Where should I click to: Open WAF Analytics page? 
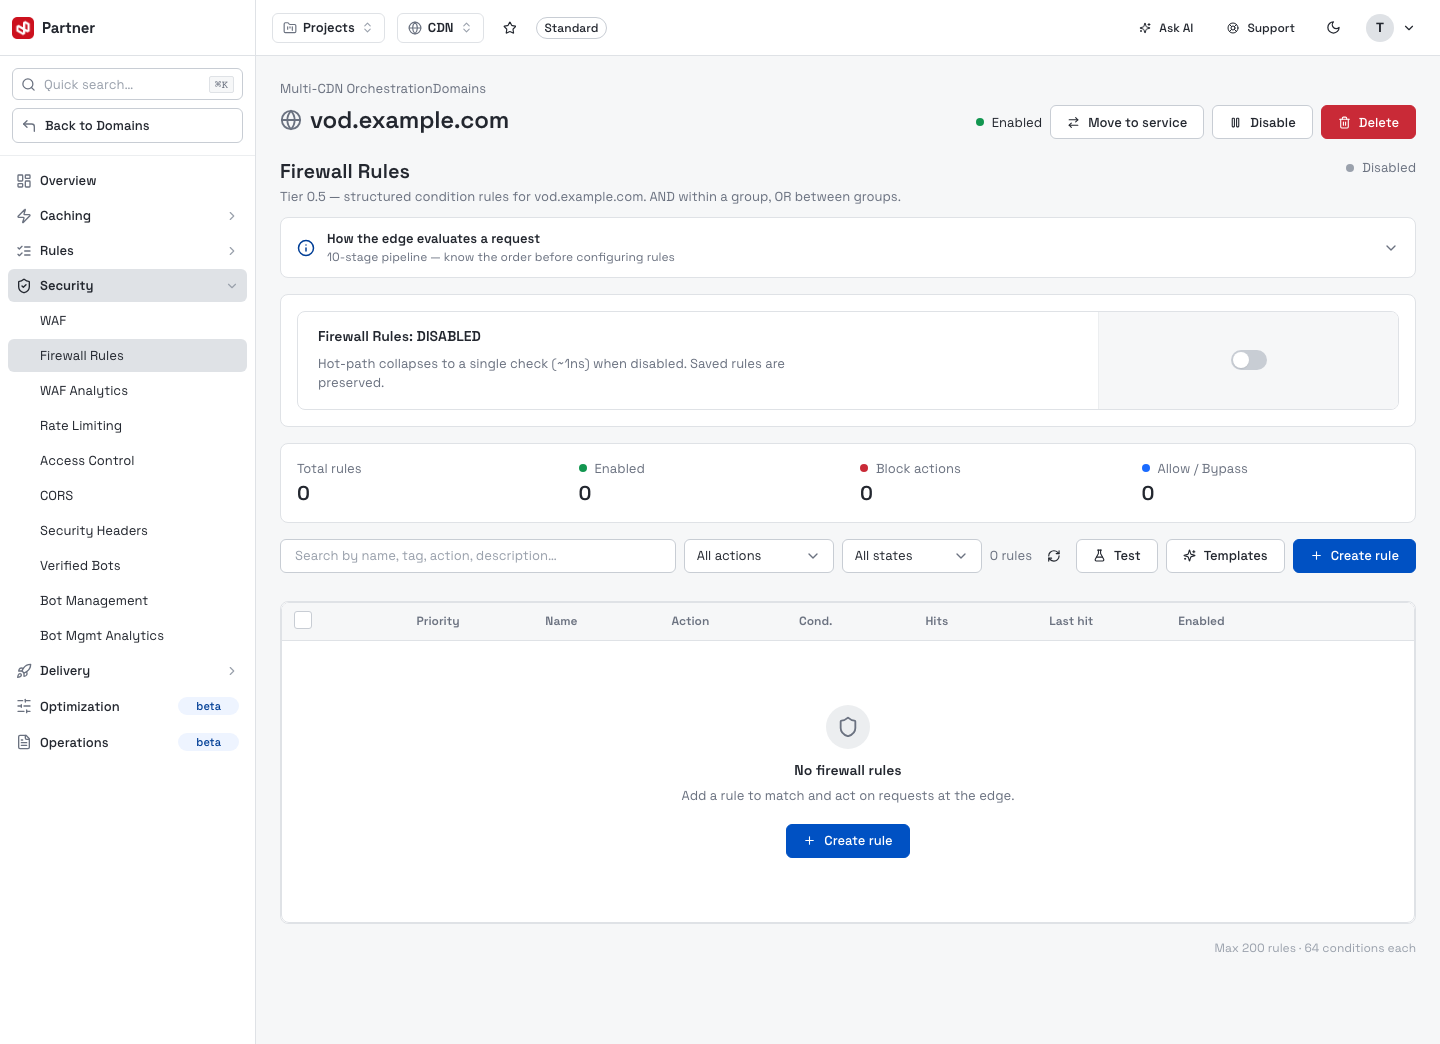coord(127,391)
